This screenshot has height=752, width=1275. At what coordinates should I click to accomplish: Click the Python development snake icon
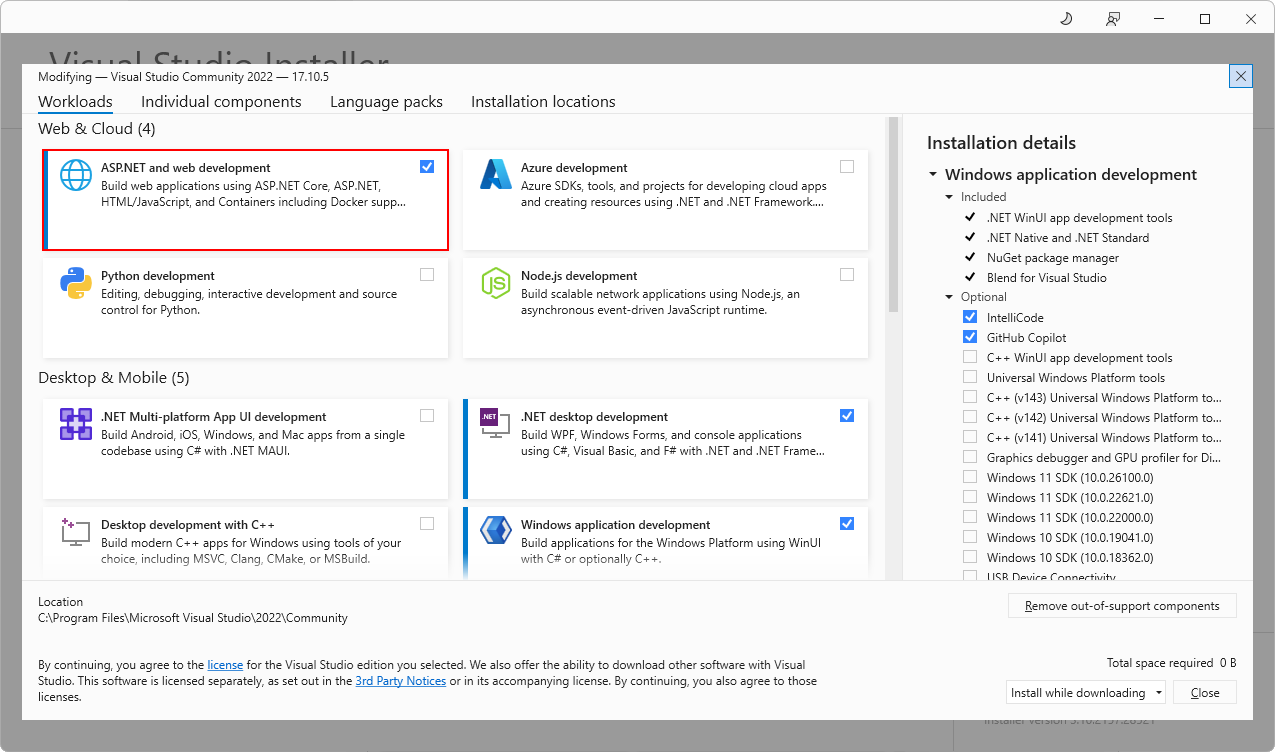tap(76, 283)
